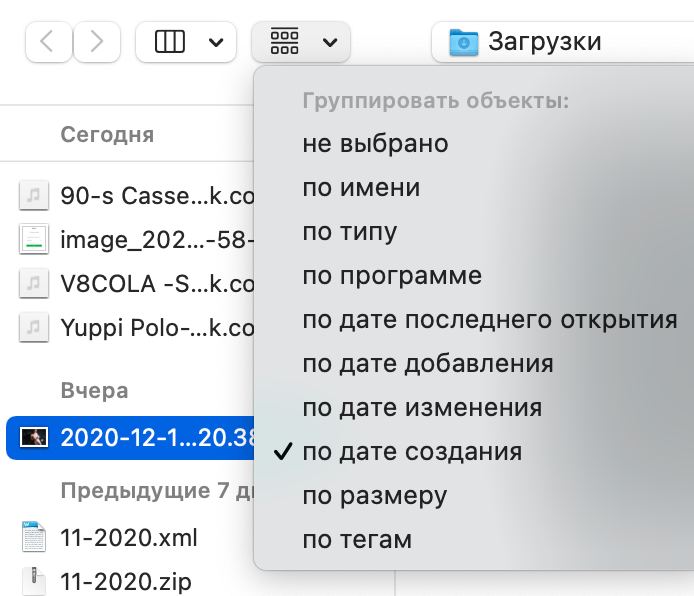Click the 11-2020.xml document icon
Screen dimensions: 694x596
(34, 537)
